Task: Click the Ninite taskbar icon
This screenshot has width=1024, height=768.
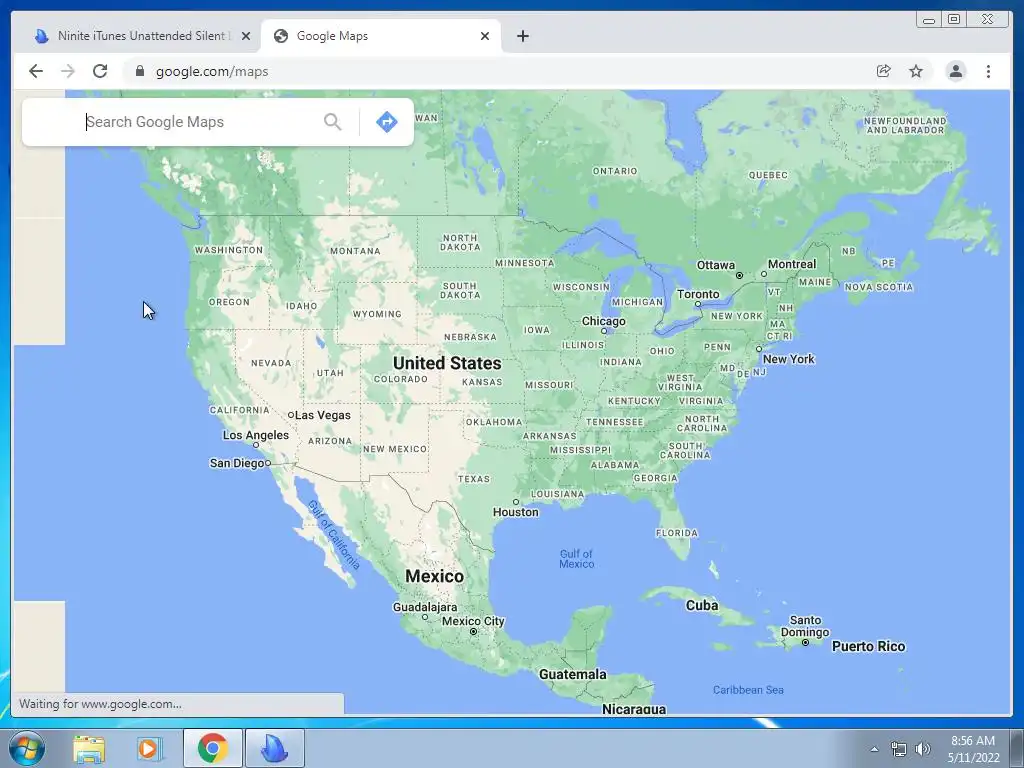Action: (x=275, y=748)
